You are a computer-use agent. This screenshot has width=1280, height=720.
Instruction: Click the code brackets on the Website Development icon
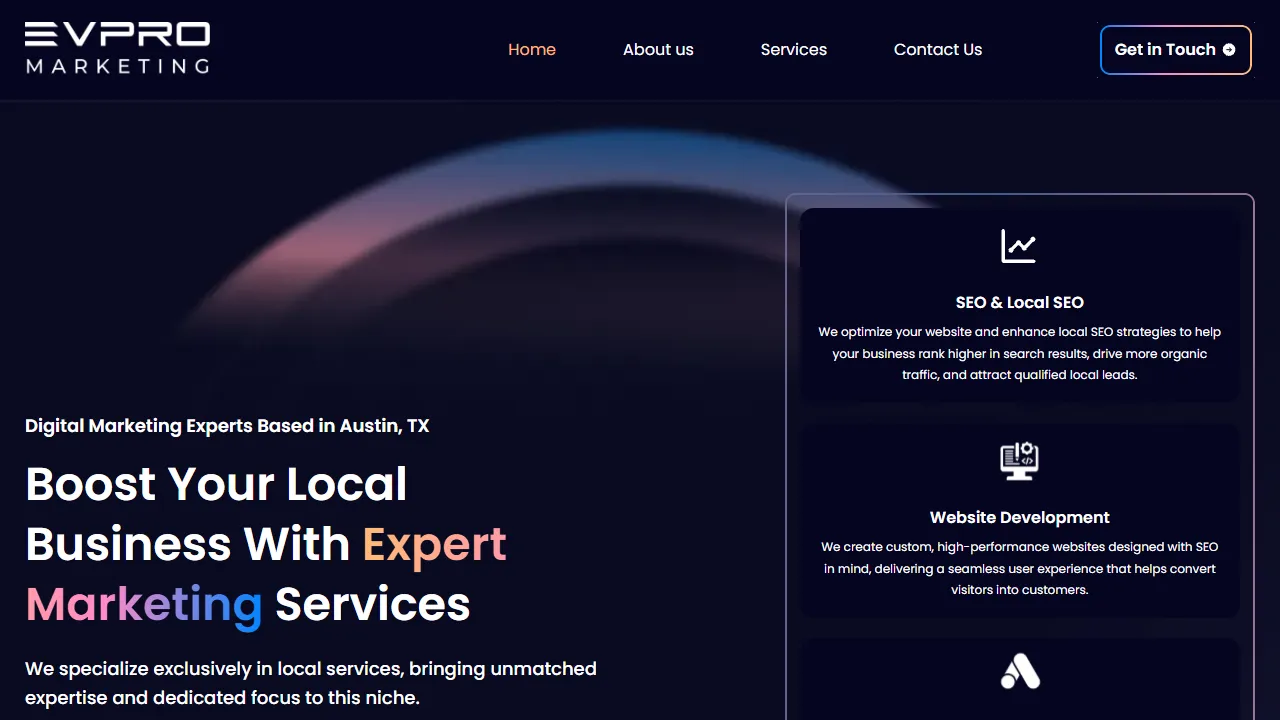[x=1027, y=460]
